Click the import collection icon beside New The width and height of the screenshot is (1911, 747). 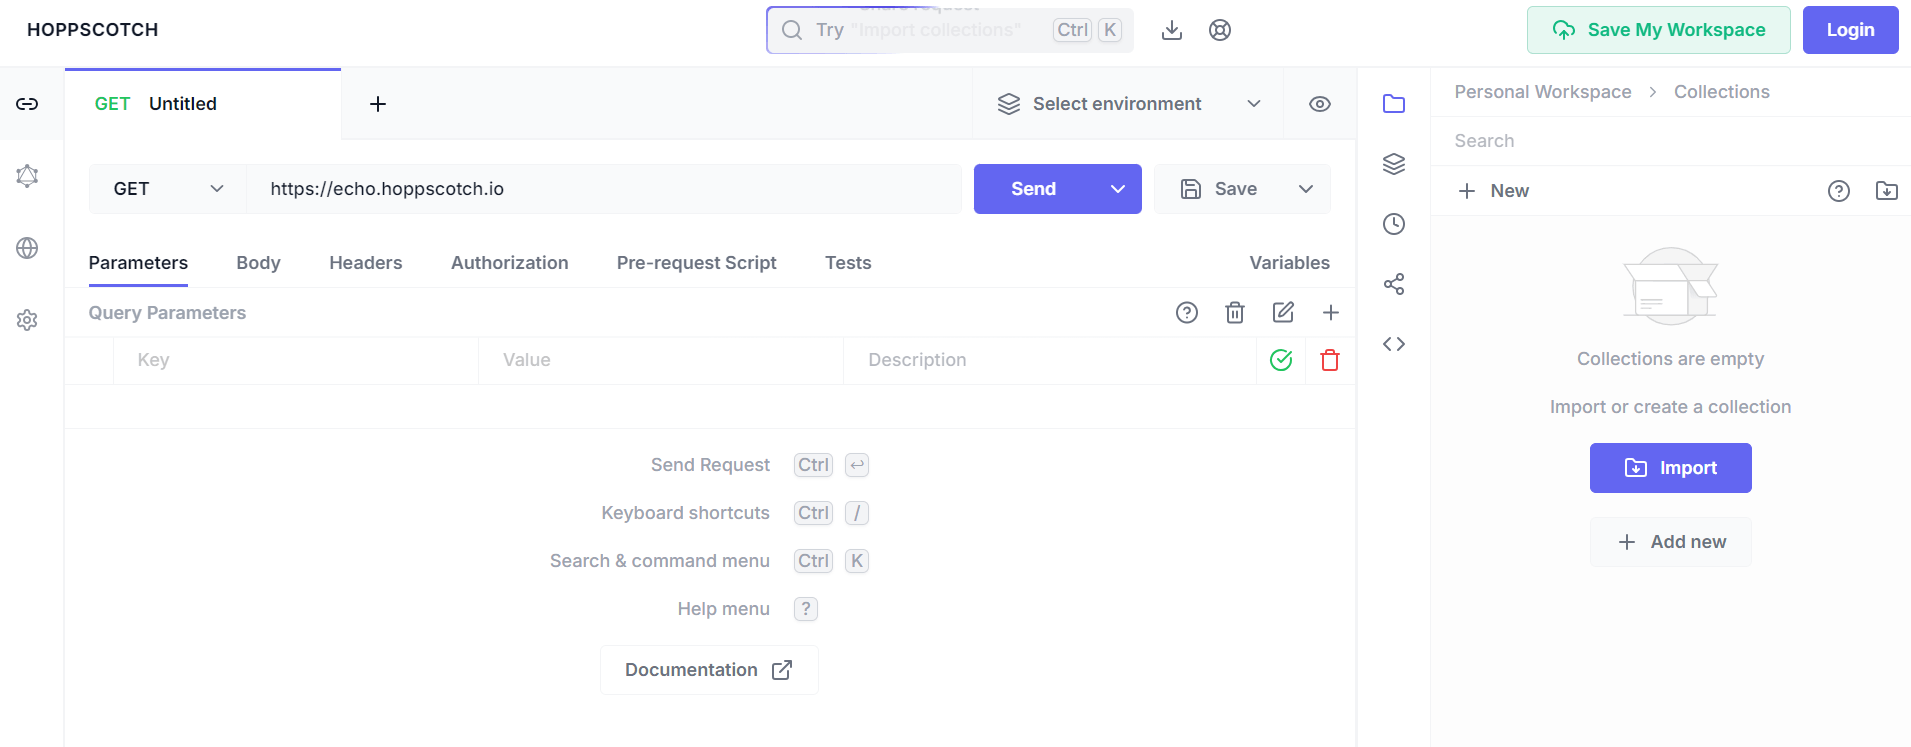coord(1887,191)
